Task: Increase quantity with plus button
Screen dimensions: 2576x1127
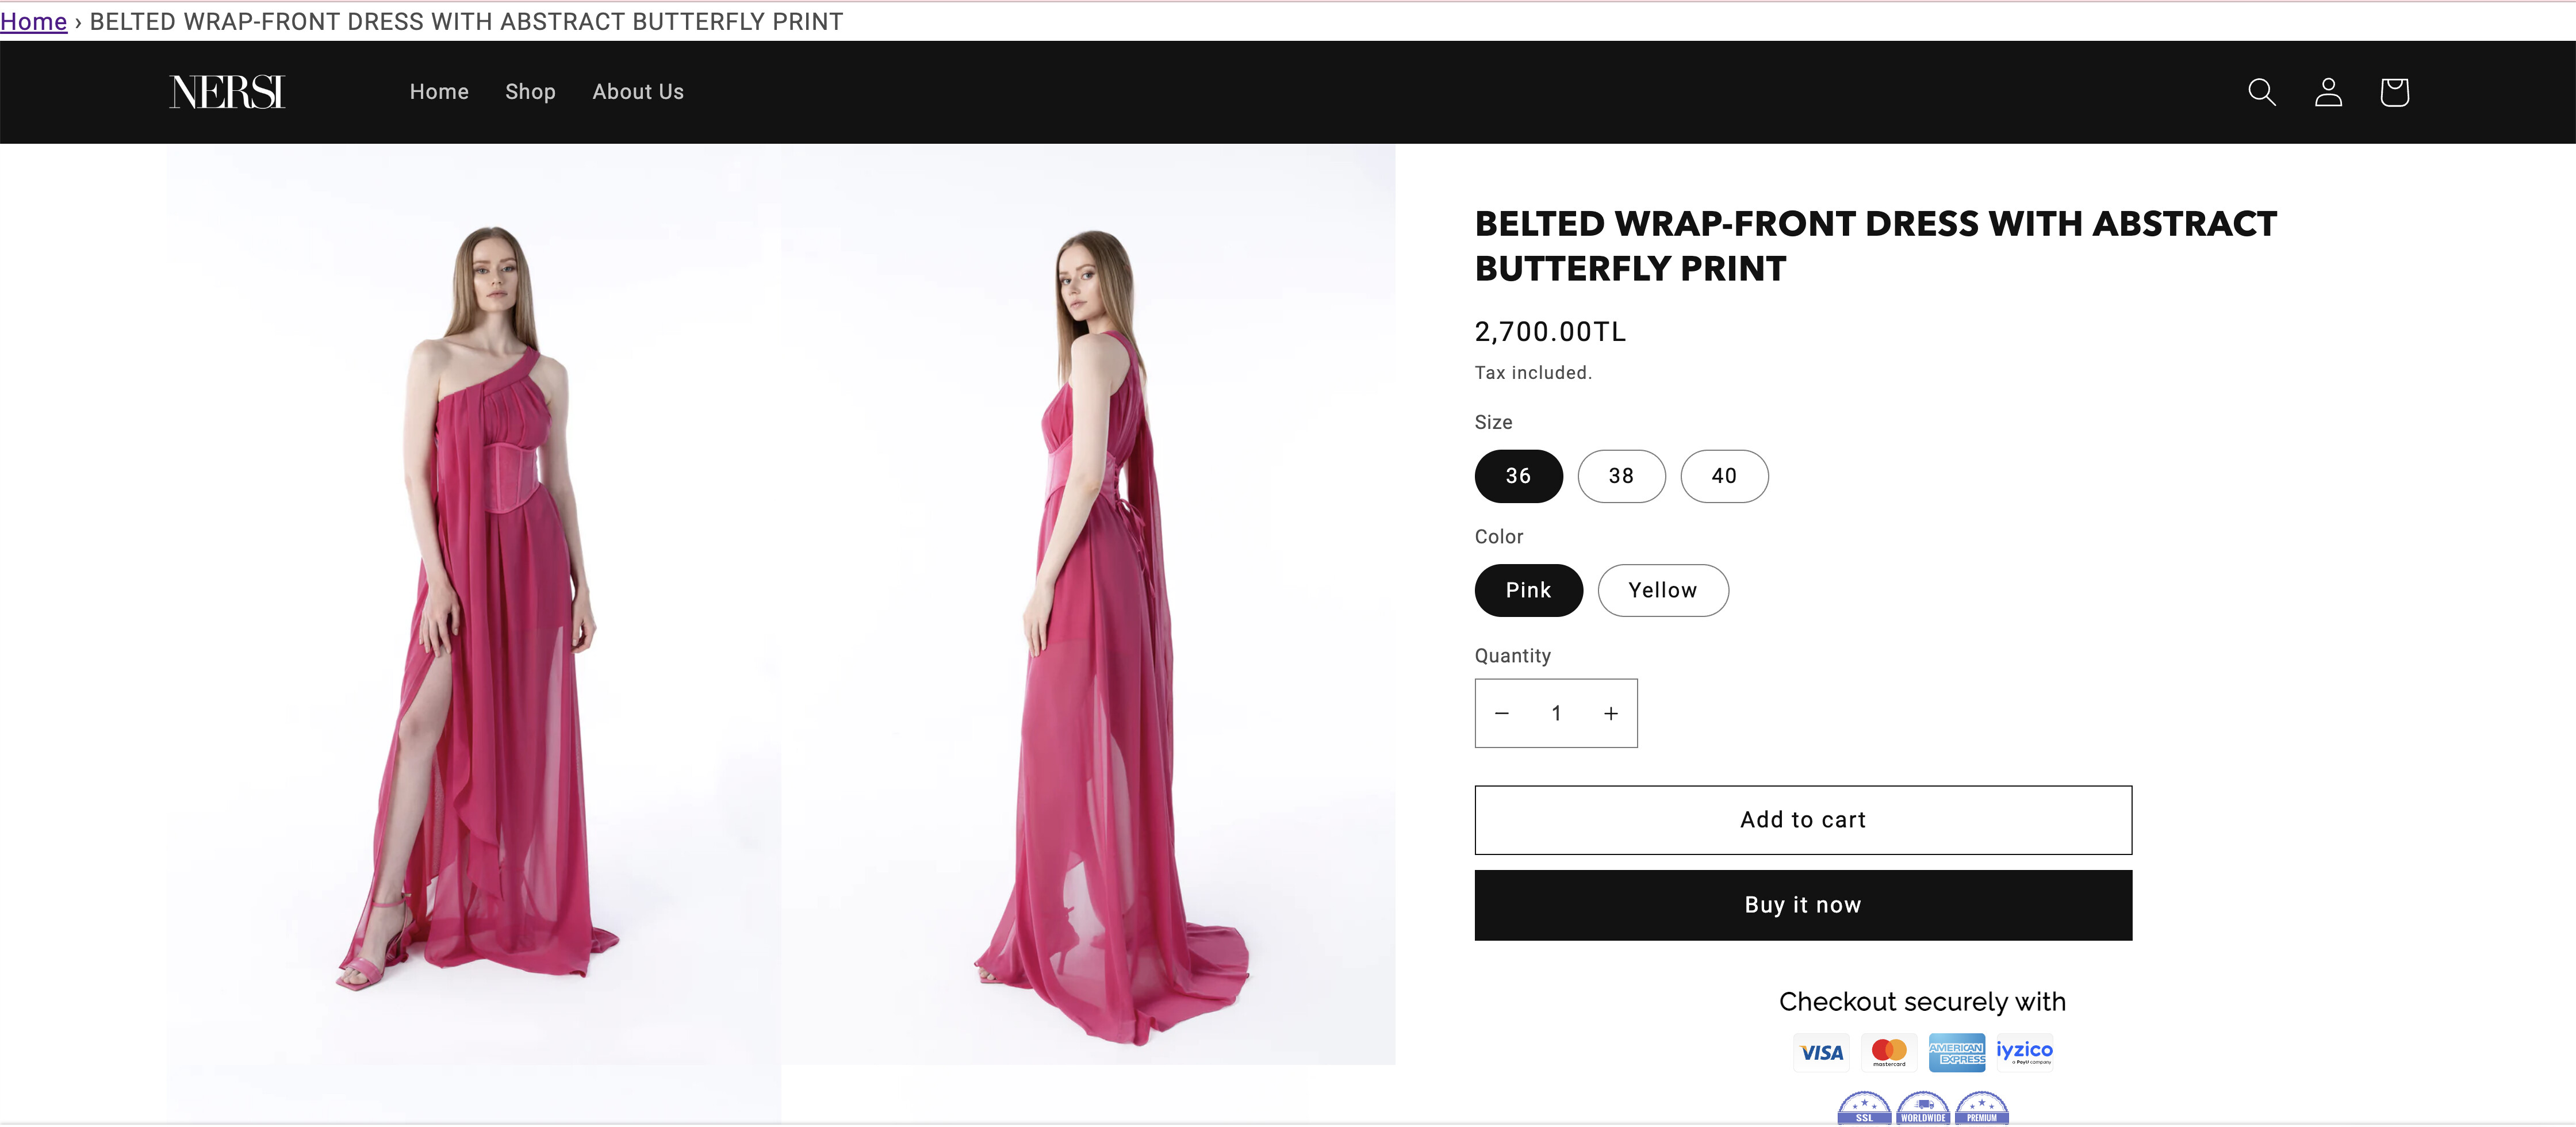Action: 1611,713
